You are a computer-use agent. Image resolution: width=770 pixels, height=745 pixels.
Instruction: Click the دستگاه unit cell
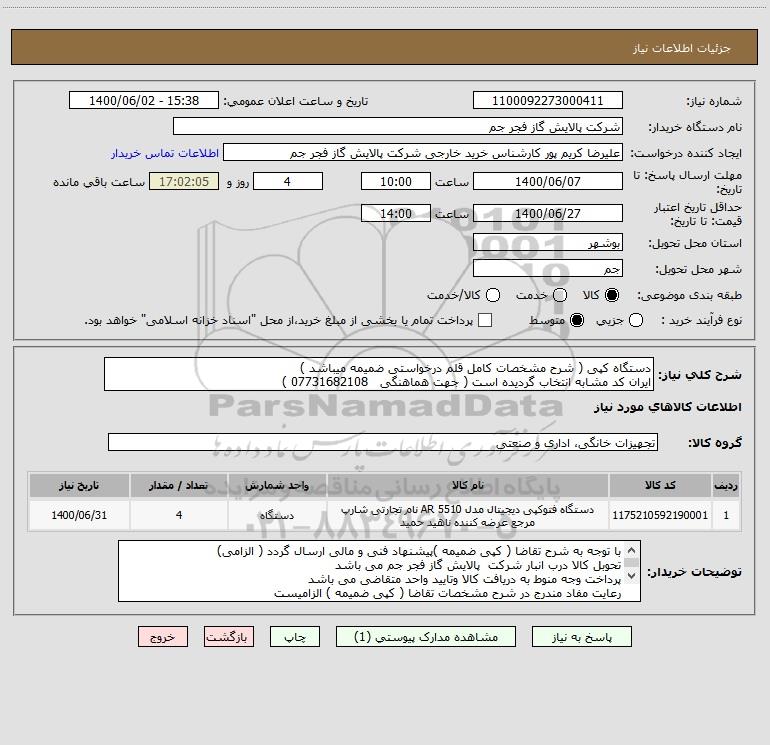277,515
